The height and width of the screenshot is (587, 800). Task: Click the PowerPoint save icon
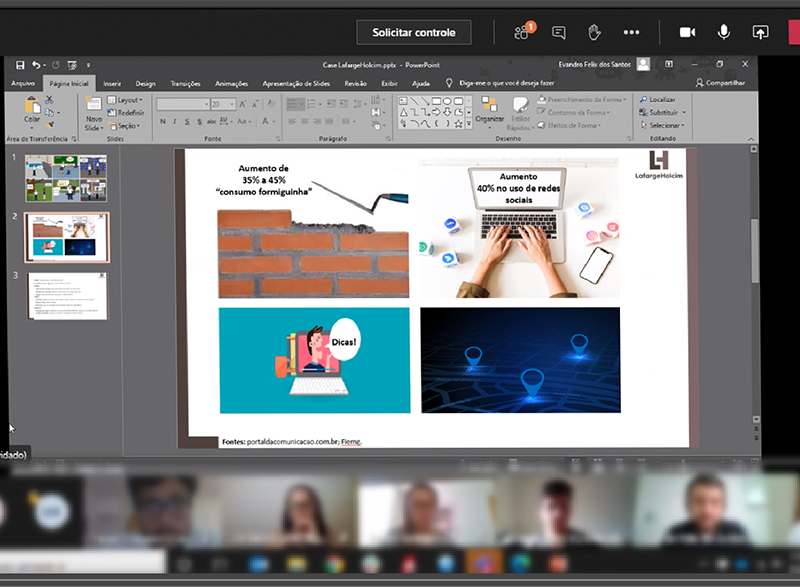pos(20,65)
